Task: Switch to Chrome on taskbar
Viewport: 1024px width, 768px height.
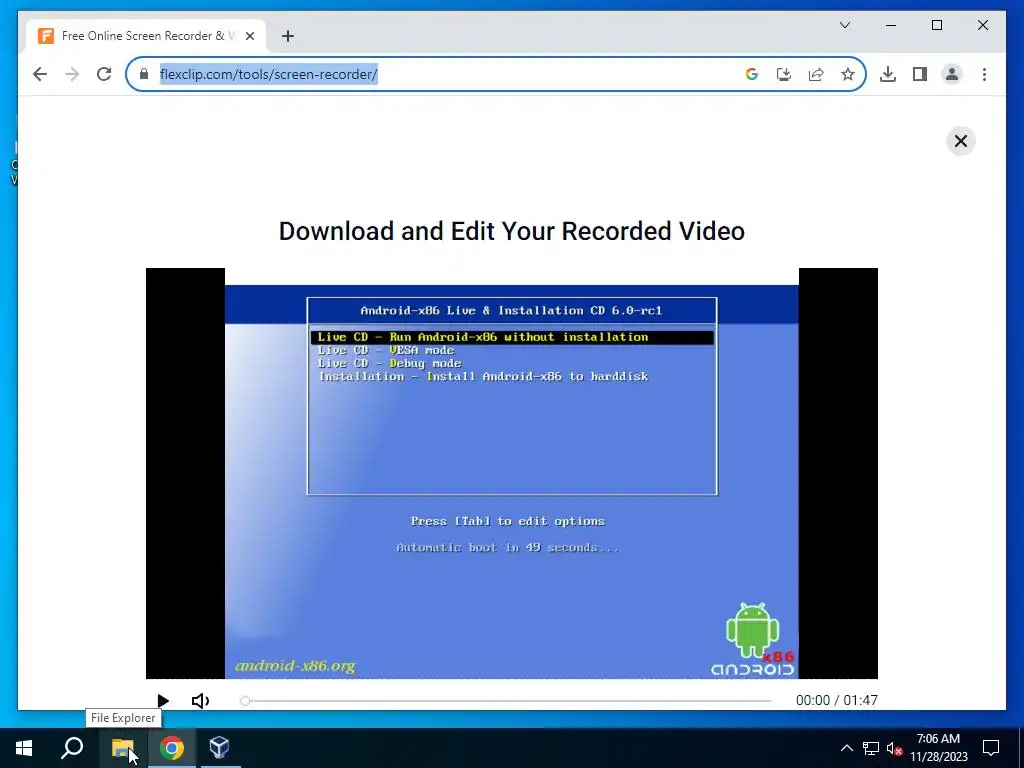Action: [x=171, y=748]
